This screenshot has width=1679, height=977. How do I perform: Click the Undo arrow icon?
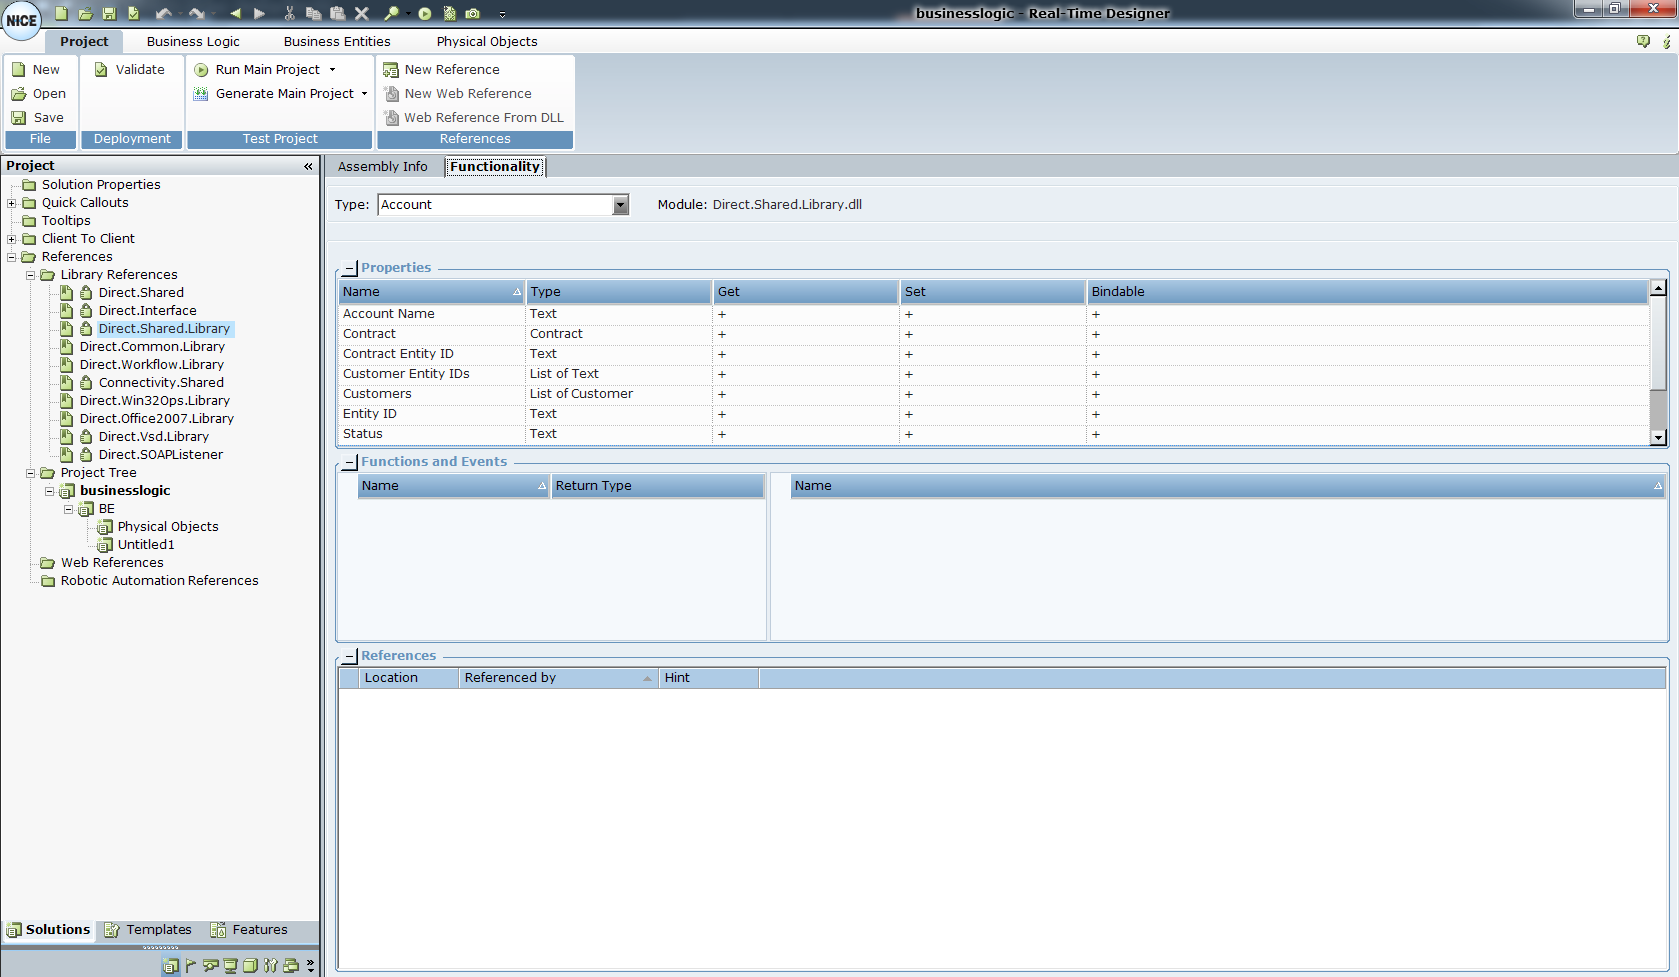pos(163,13)
